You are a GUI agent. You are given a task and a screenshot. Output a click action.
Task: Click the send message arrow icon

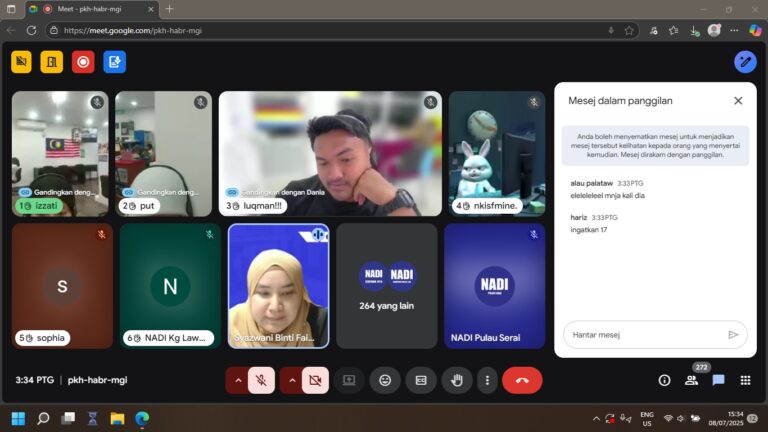click(x=733, y=335)
